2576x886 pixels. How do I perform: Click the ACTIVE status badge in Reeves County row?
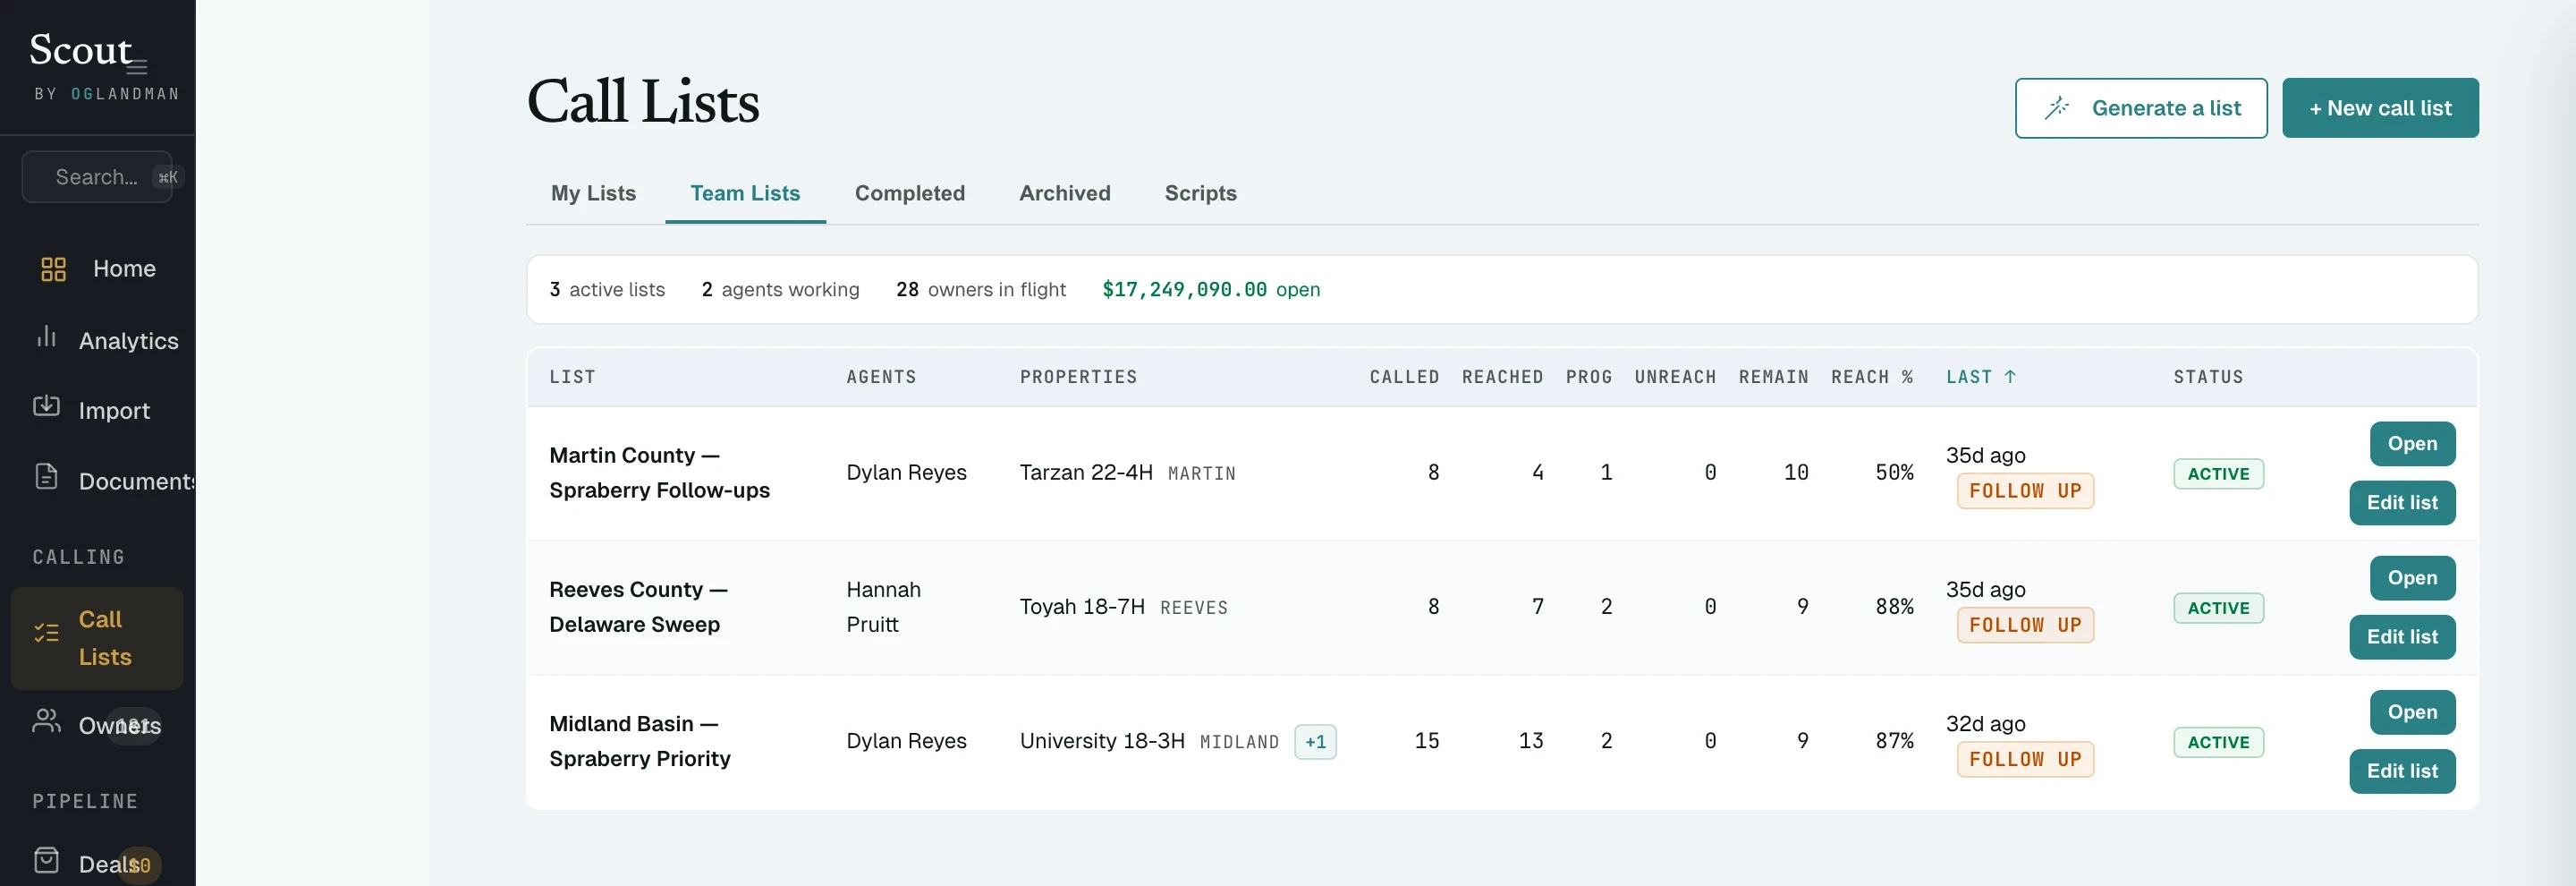[x=2218, y=608]
